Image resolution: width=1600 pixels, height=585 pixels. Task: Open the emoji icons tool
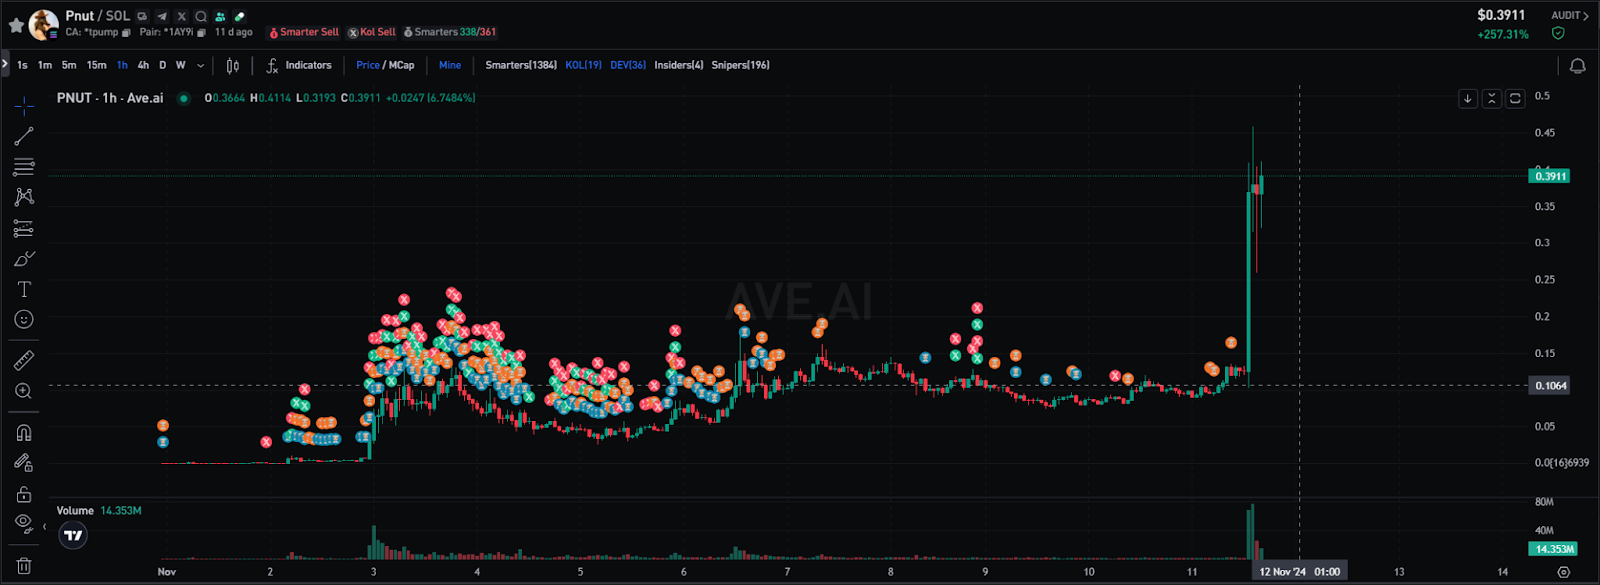click(x=24, y=320)
